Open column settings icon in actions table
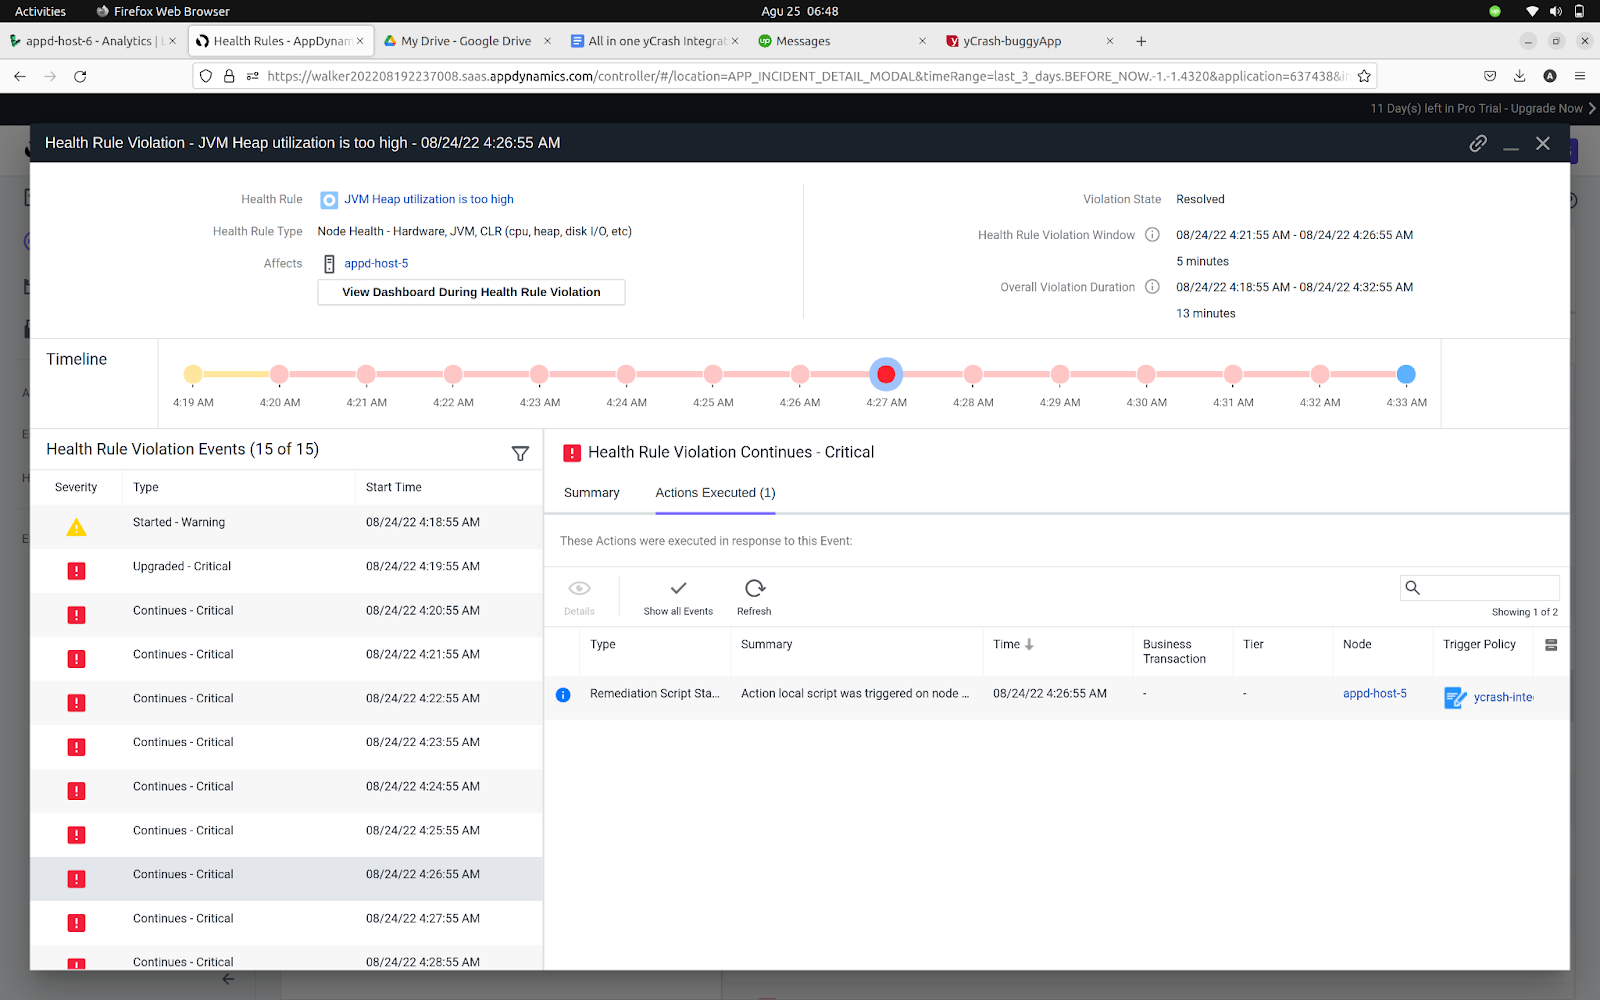The height and width of the screenshot is (1000, 1600). click(x=1551, y=645)
